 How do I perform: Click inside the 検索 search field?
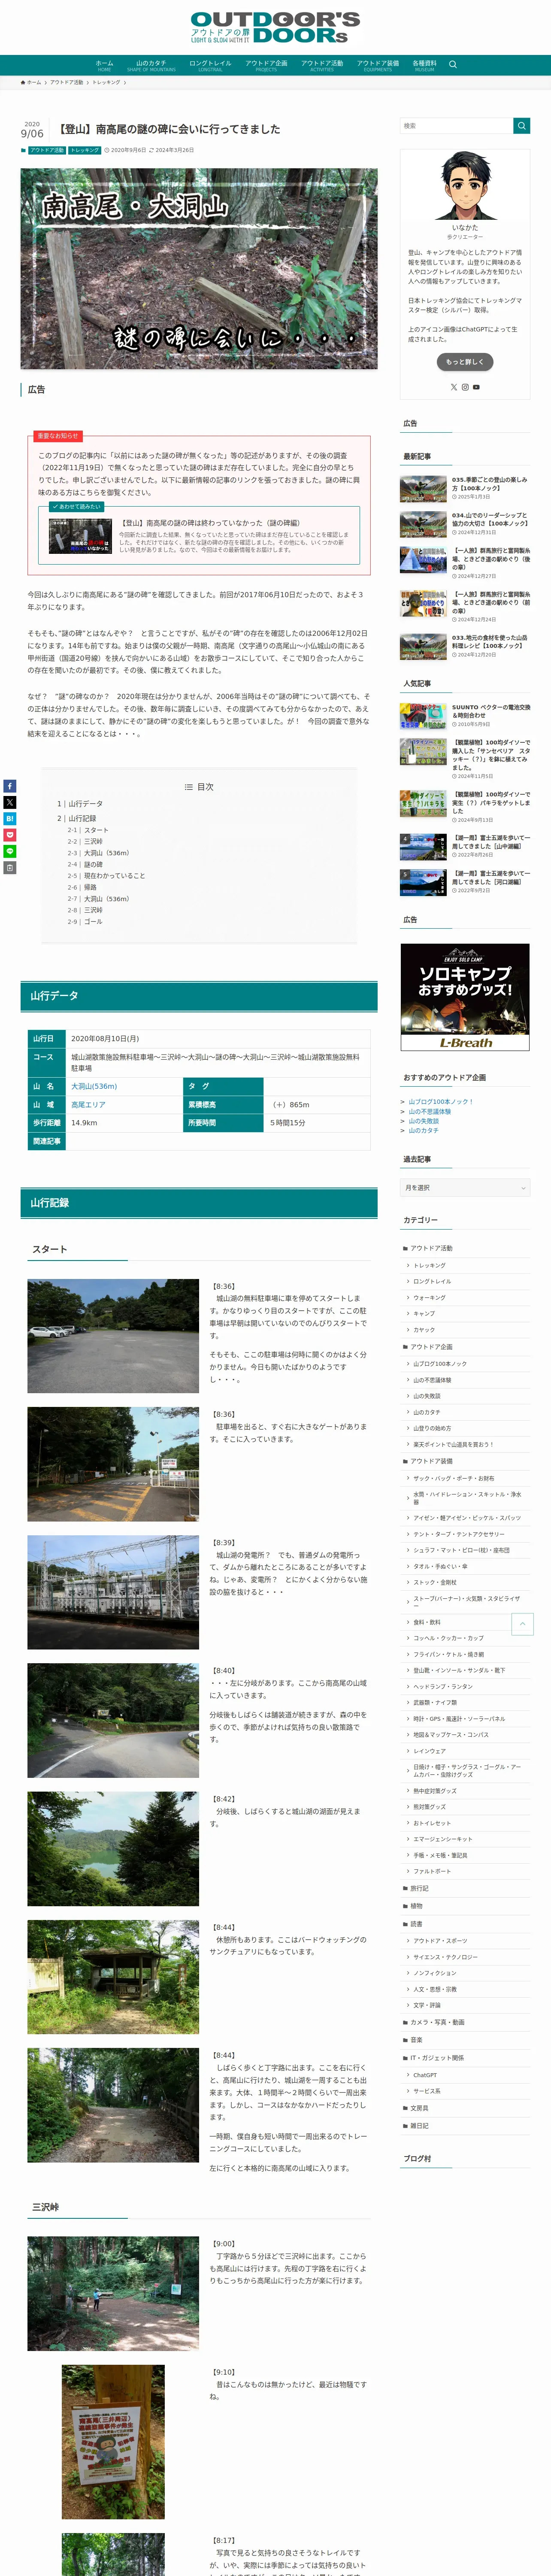[x=456, y=126]
